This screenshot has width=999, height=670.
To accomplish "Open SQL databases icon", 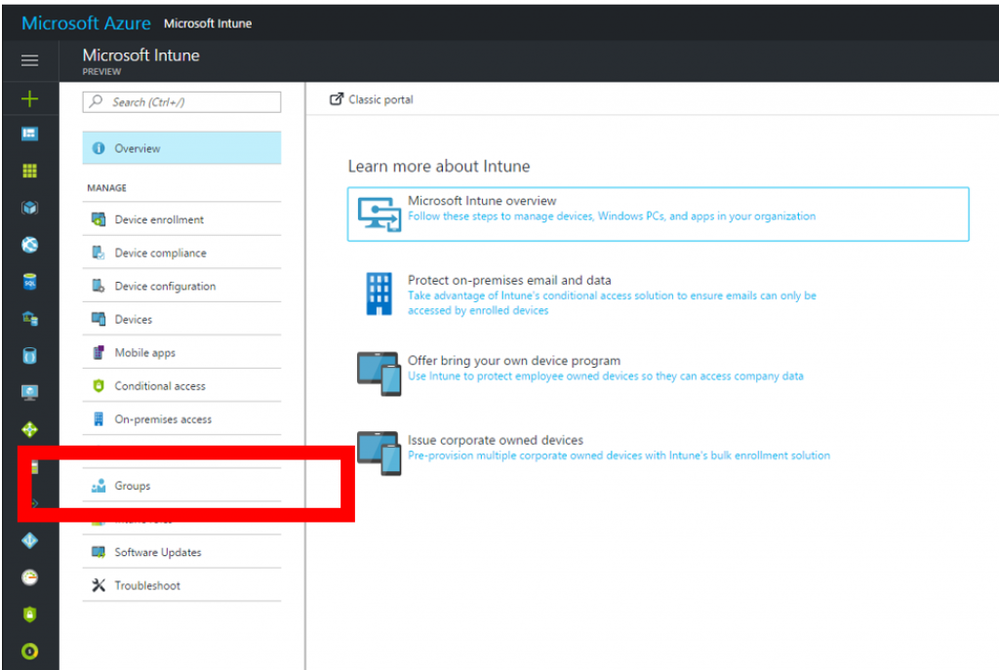I will point(29,282).
